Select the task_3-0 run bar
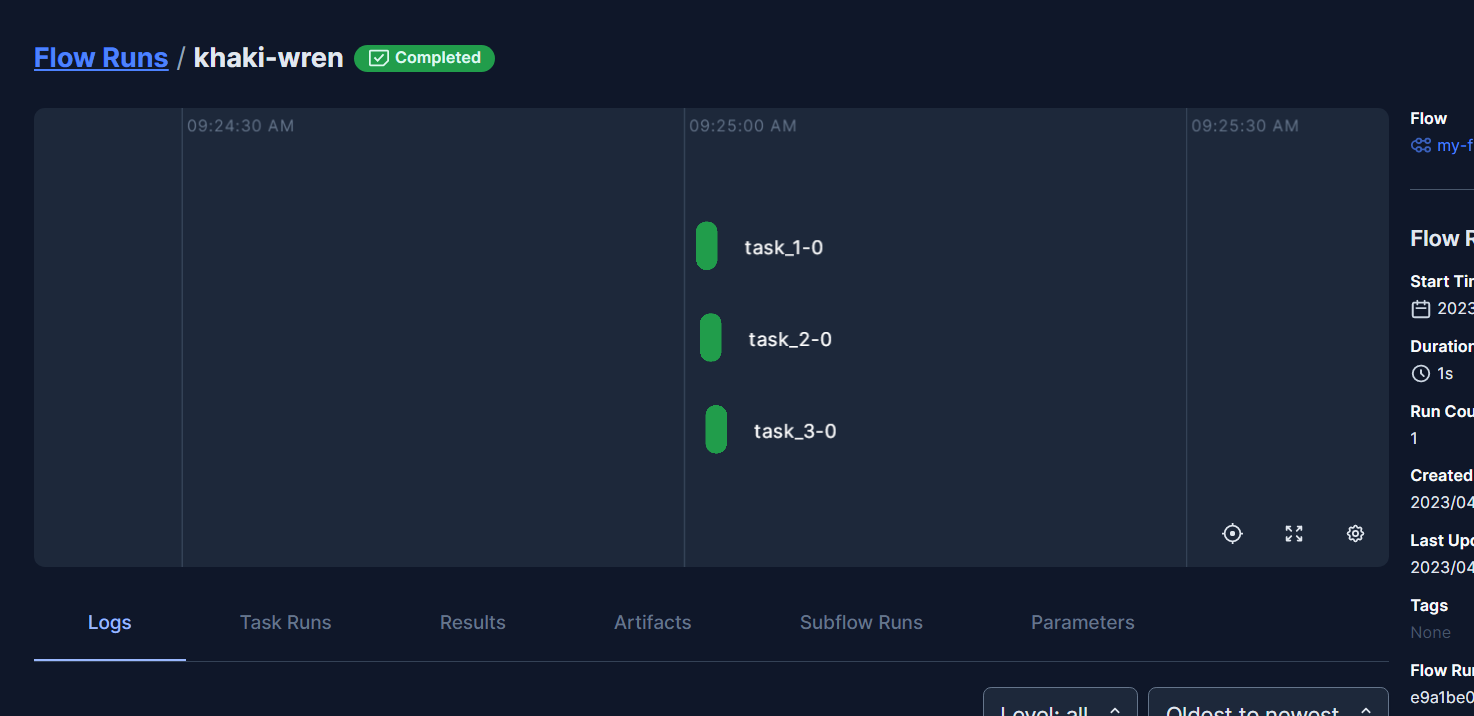This screenshot has height=716, width=1474. pos(716,430)
